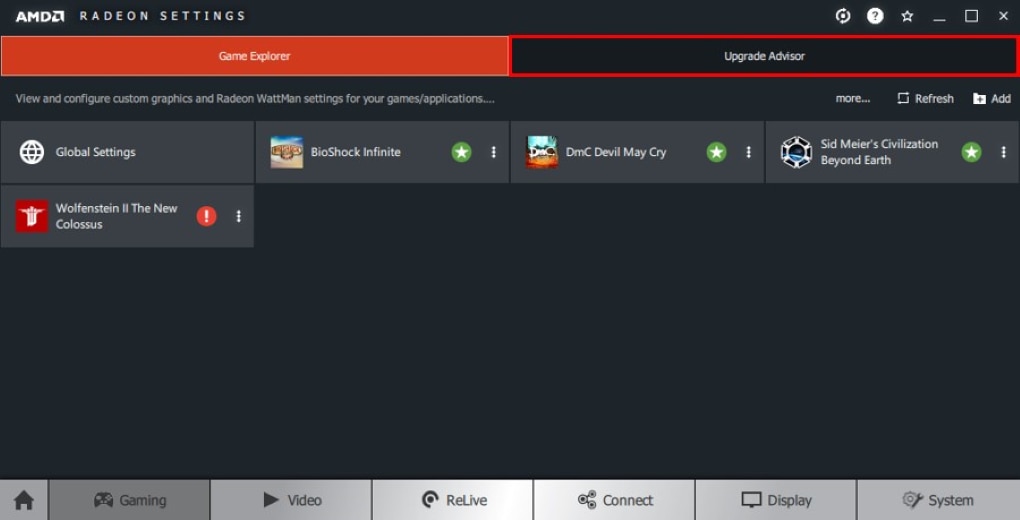
Task: Open the Display section
Action: [776, 500]
